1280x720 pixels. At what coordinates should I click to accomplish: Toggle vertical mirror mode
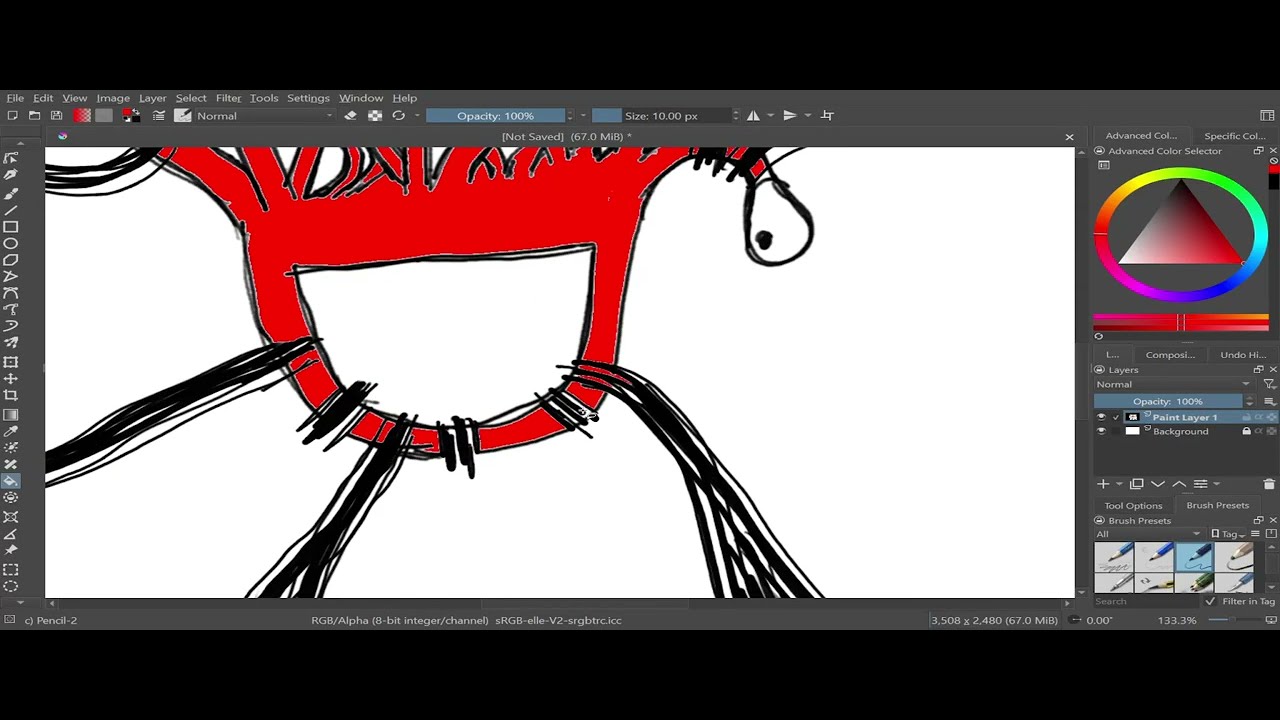click(790, 116)
